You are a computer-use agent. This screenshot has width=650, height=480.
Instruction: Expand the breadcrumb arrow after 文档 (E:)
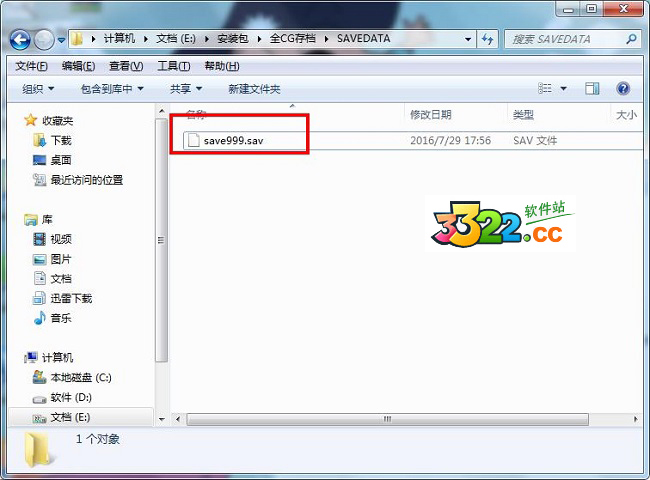[206, 39]
